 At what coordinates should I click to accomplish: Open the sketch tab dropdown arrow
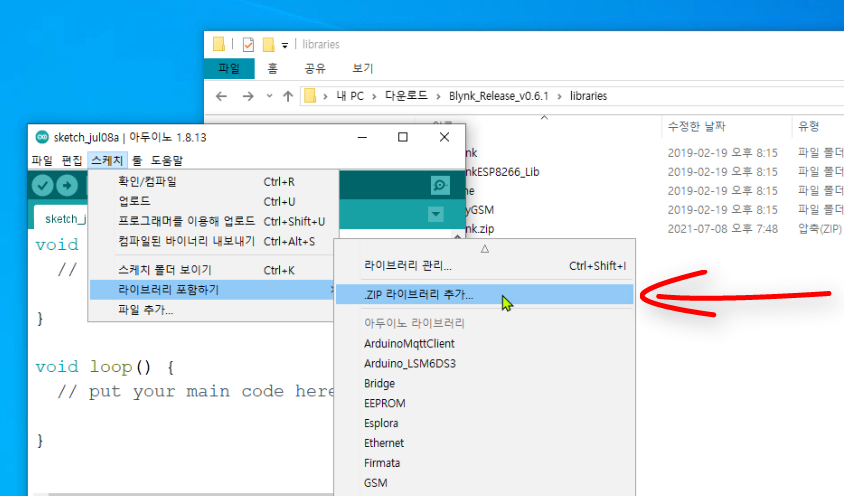436,214
